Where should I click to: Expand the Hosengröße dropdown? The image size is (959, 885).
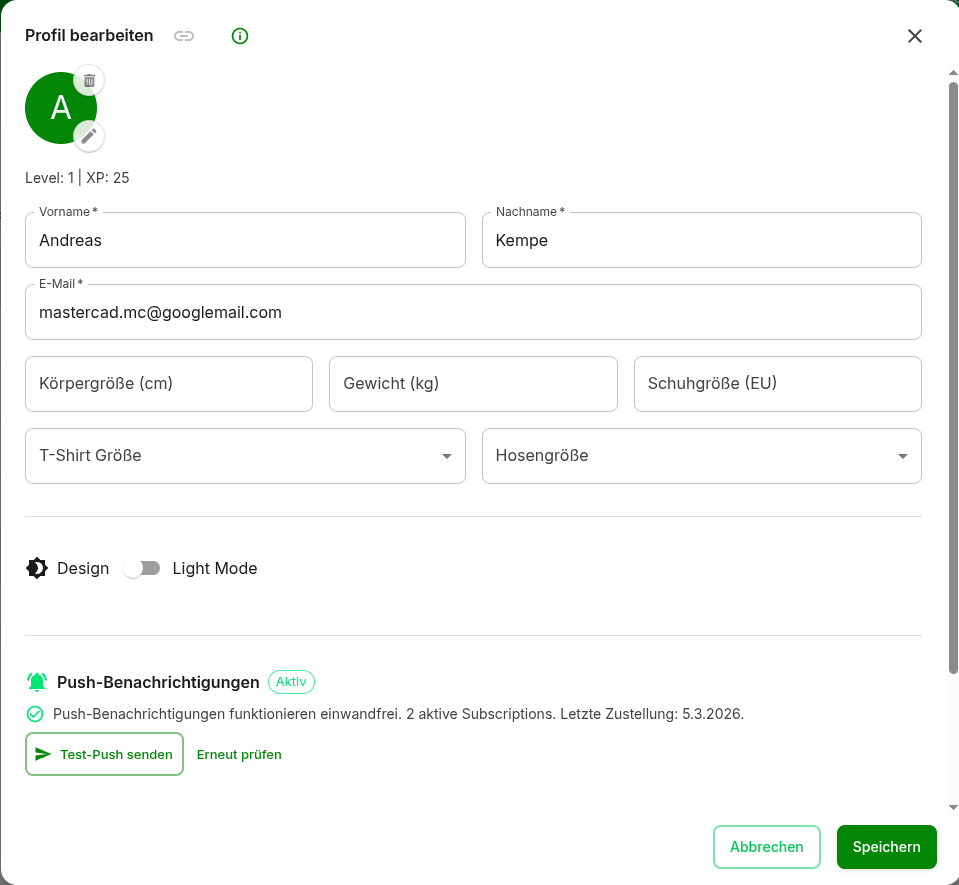pos(701,456)
